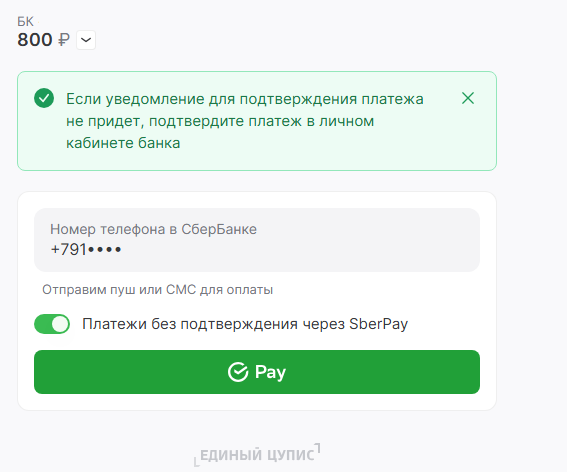567x472 pixels.
Task: Click 'Номер телефона в СберБанке' field label
Action: pos(153,229)
